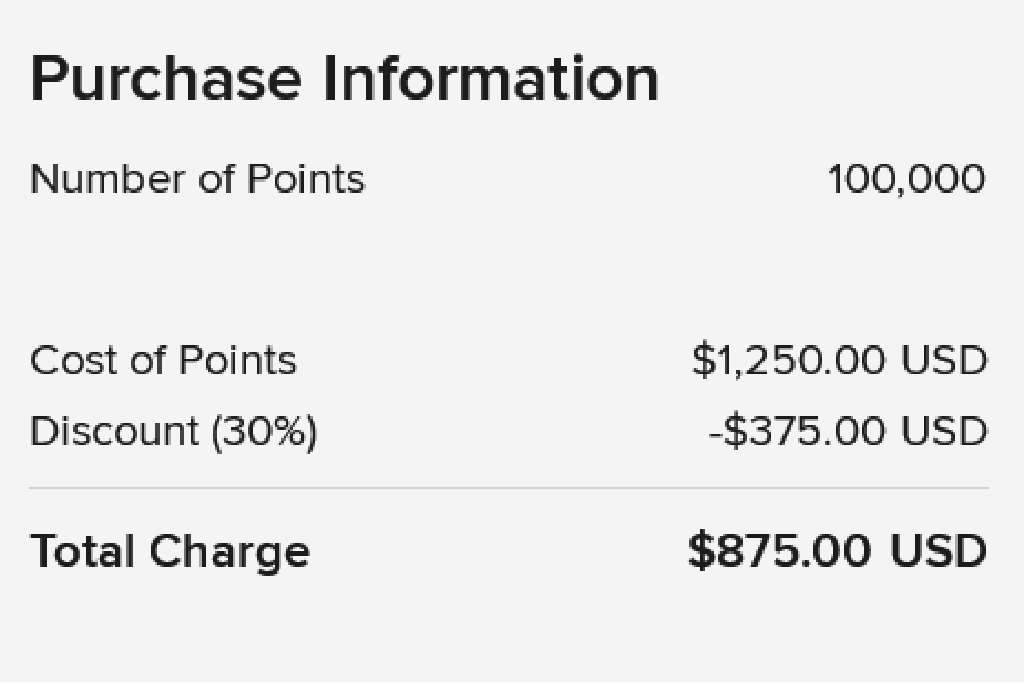Click the Purchase Information heading

344,80
